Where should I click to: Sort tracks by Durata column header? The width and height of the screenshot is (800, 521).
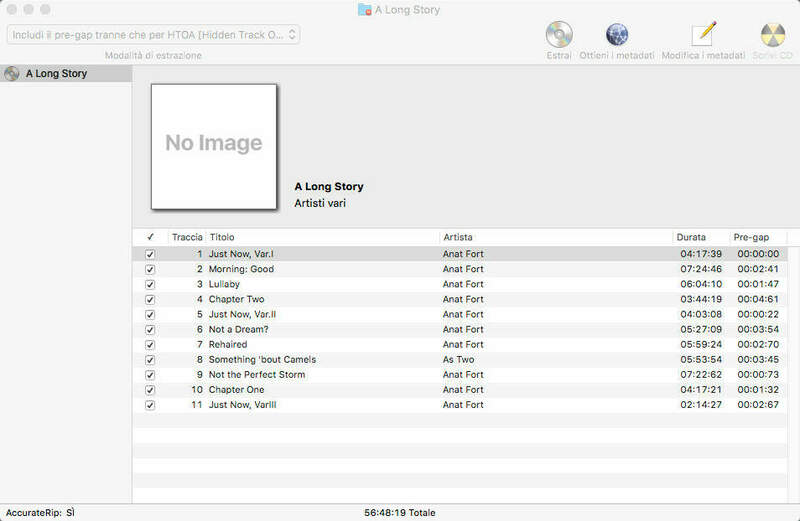pos(700,237)
